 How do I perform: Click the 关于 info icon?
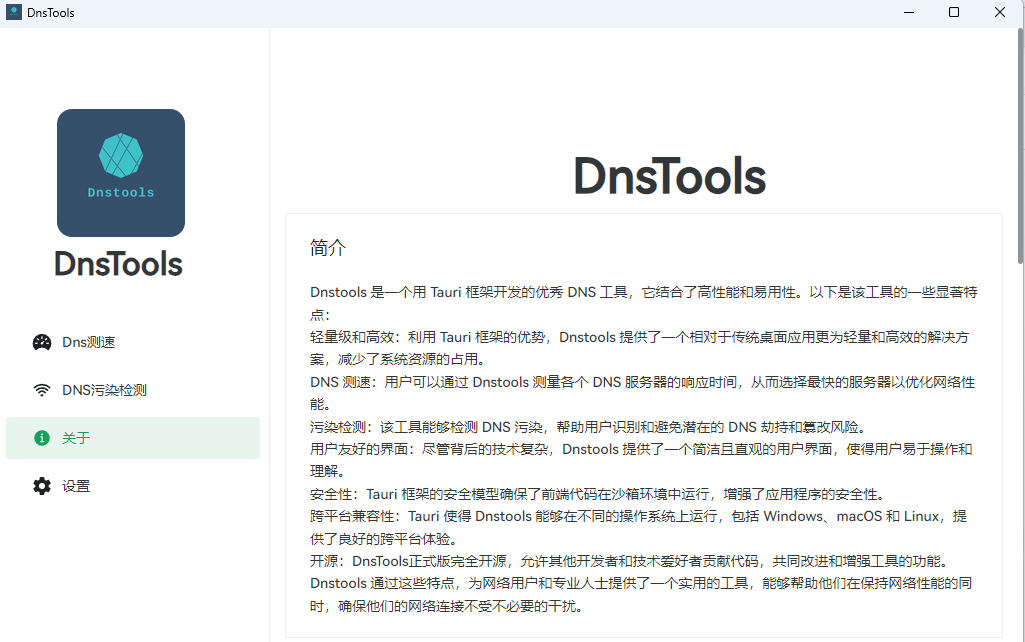[42, 438]
